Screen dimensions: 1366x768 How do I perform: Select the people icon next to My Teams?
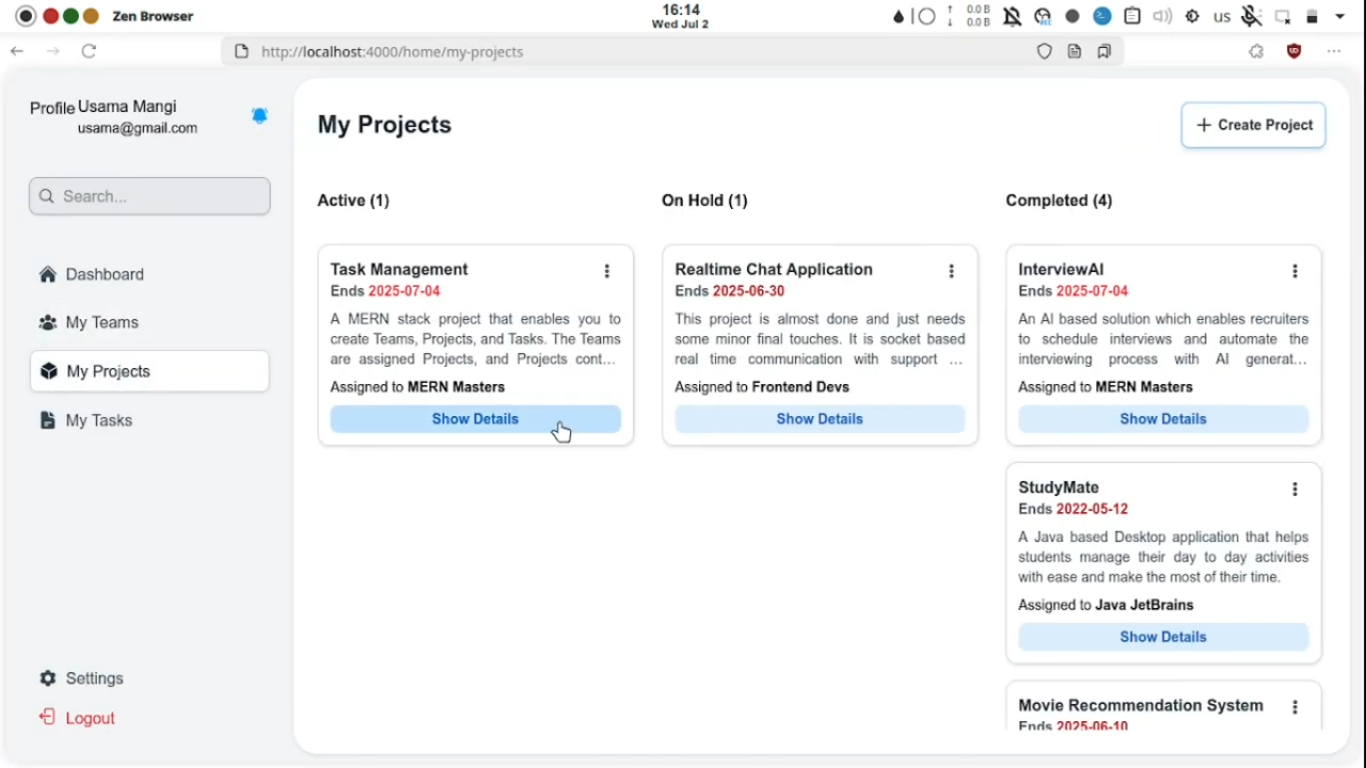(x=47, y=322)
